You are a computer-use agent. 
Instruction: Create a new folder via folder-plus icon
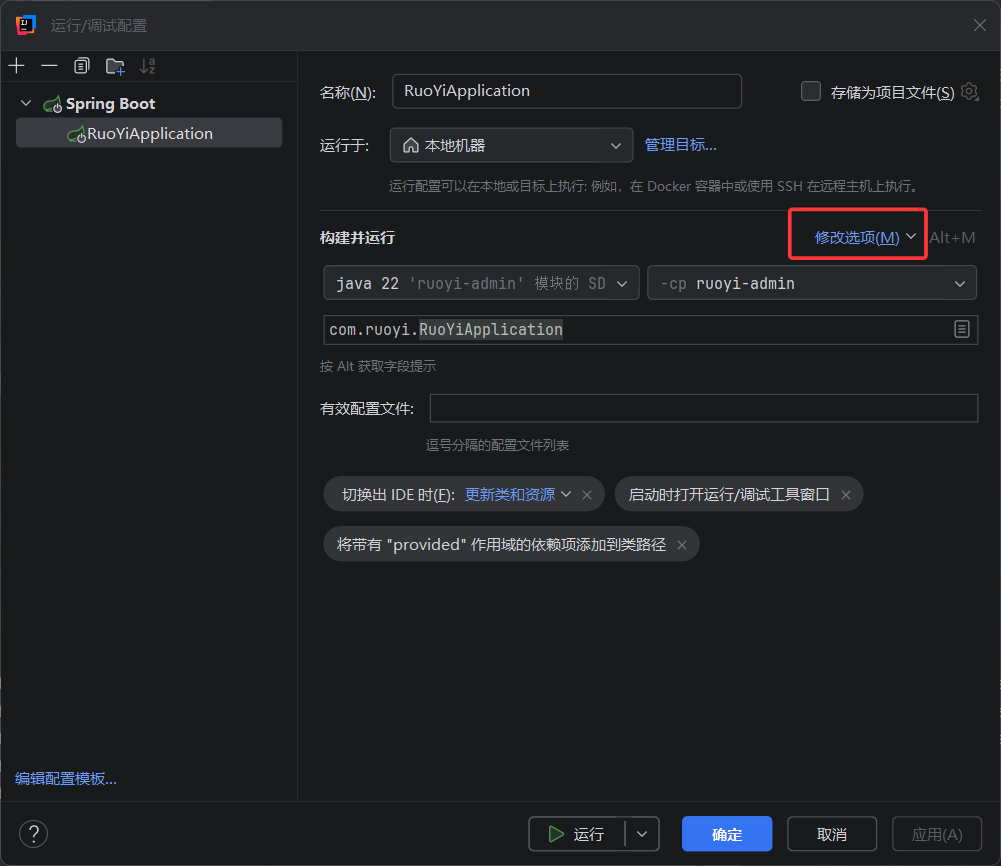(115, 66)
